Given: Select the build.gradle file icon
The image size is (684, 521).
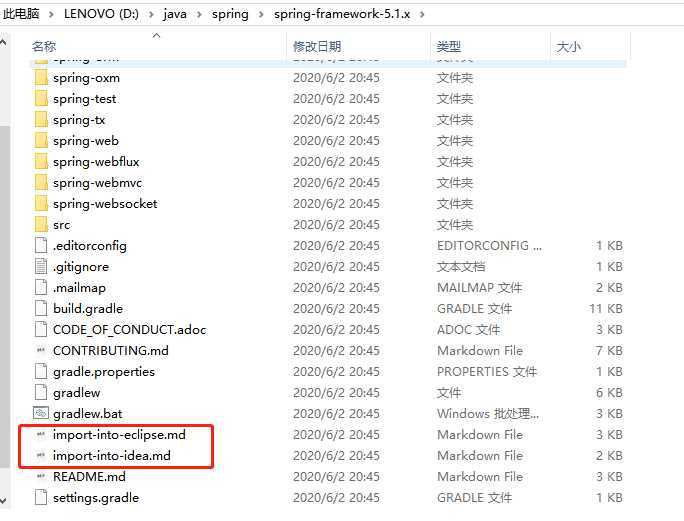Looking at the screenshot, I should (x=41, y=308).
